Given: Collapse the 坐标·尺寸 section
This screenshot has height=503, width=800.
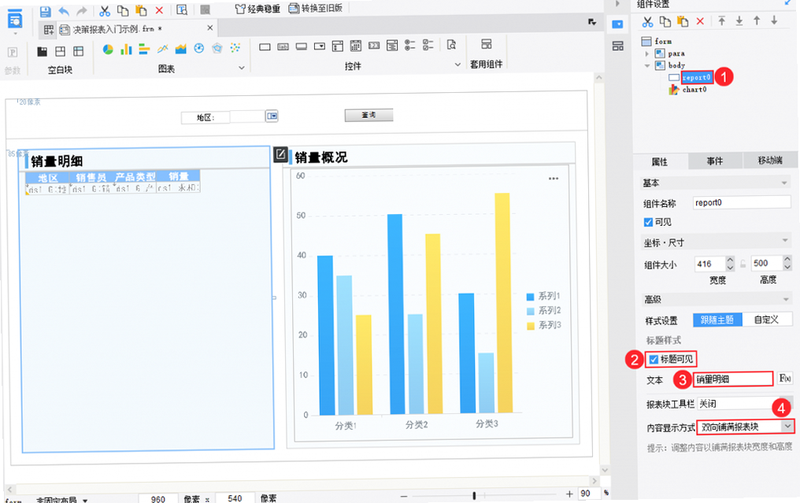Looking at the screenshot, I should [785, 240].
